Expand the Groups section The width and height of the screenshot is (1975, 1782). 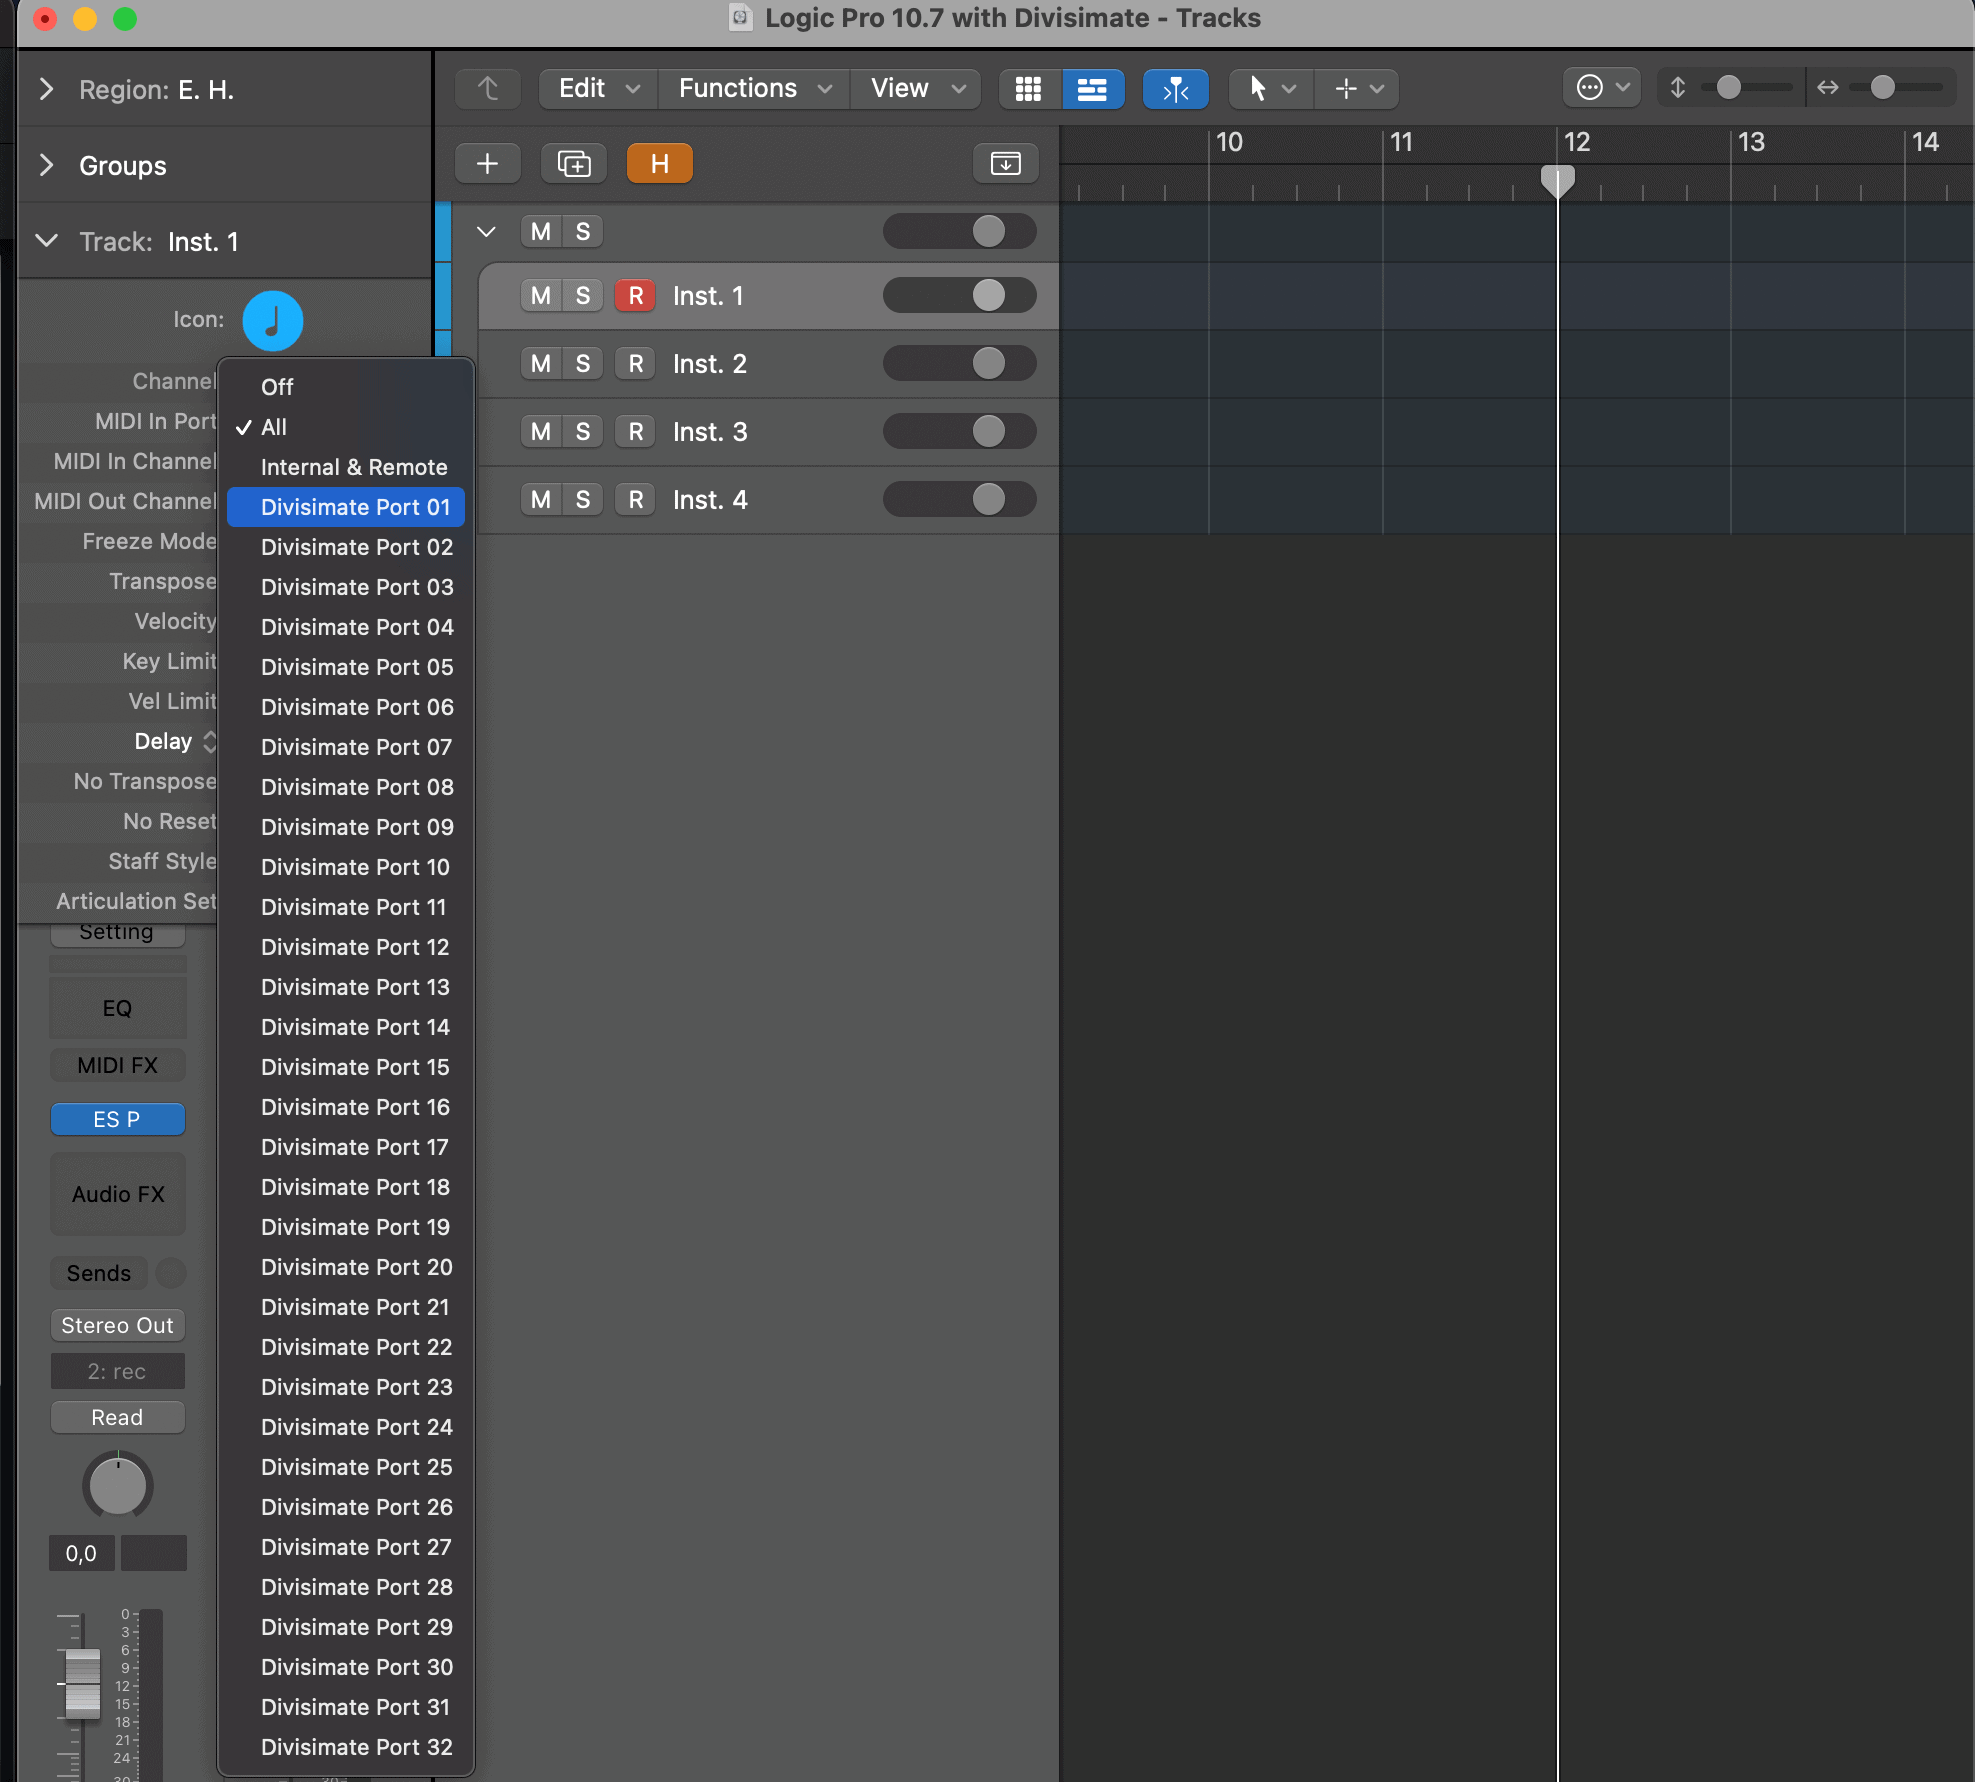point(46,165)
